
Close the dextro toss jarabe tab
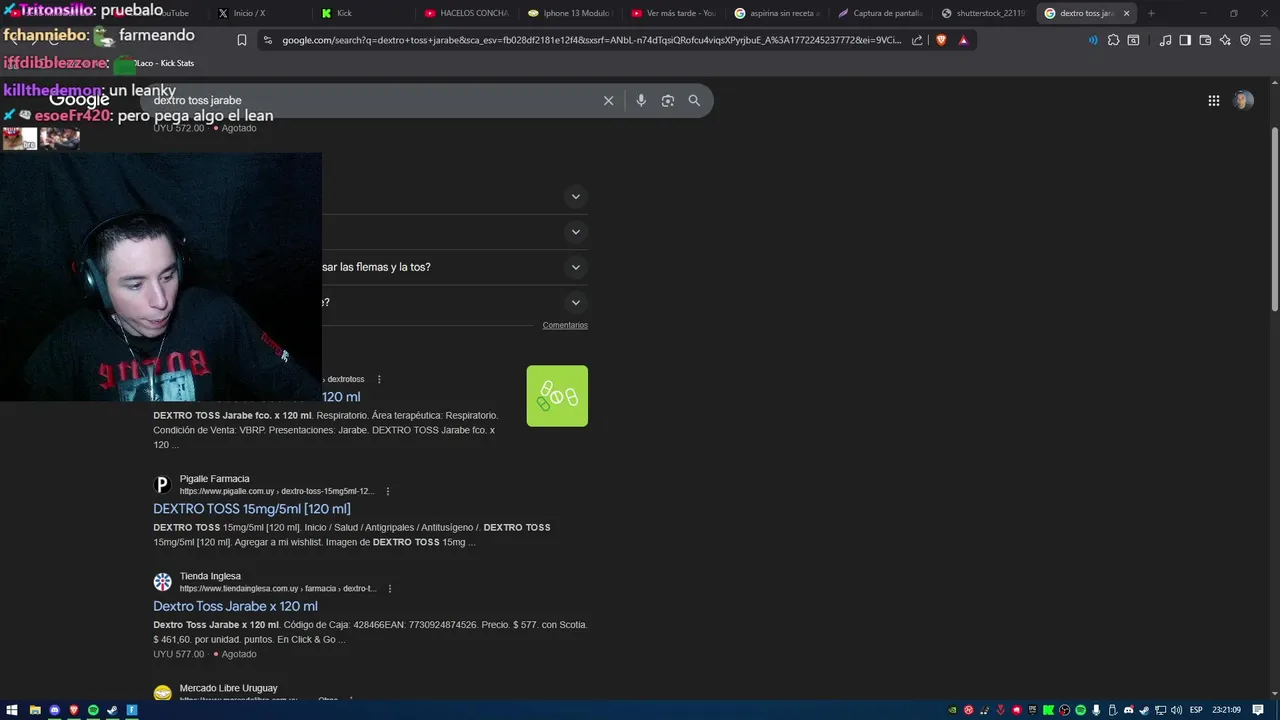coord(1127,13)
